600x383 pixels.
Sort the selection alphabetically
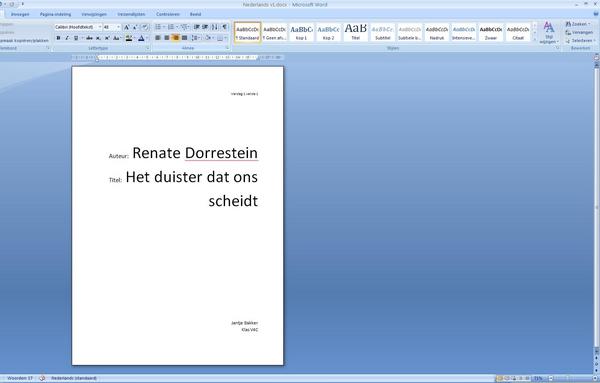coord(214,27)
